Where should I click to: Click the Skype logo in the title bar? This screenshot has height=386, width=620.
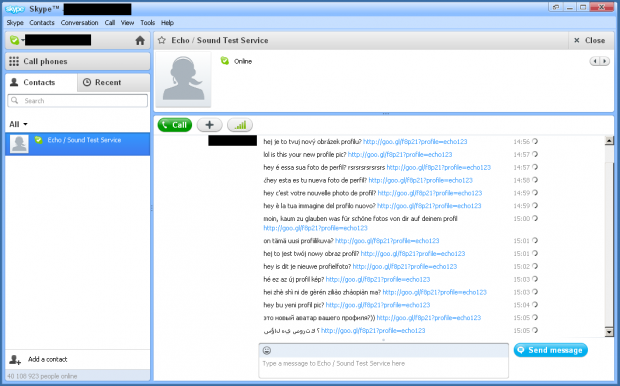[x=15, y=9]
